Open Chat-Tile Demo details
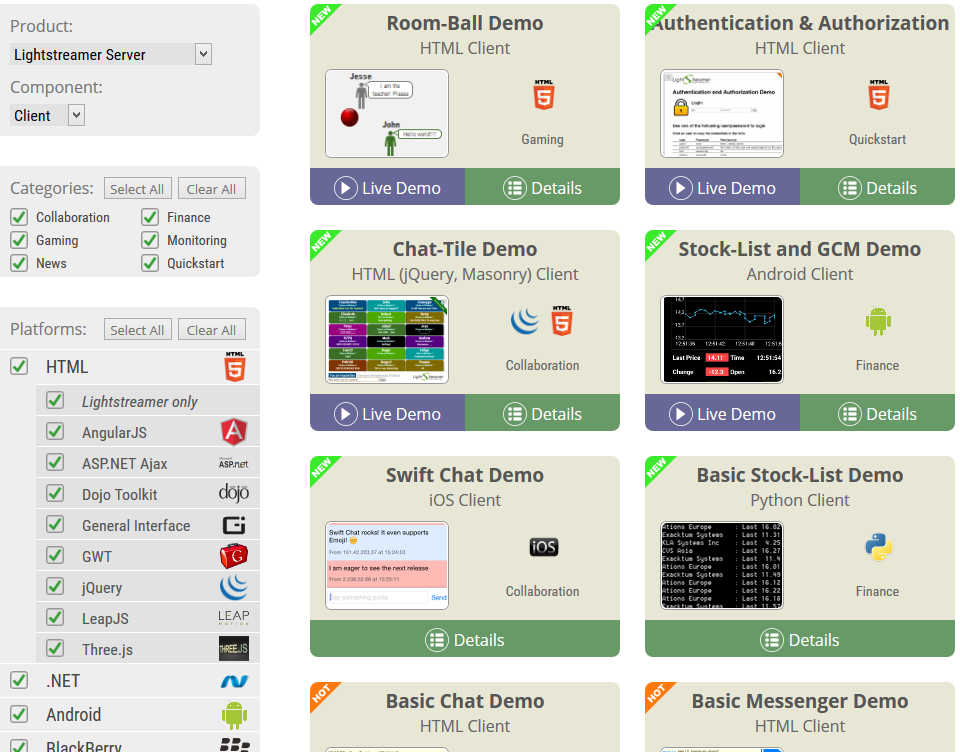The width and height of the screenshot is (960, 752). click(542, 413)
